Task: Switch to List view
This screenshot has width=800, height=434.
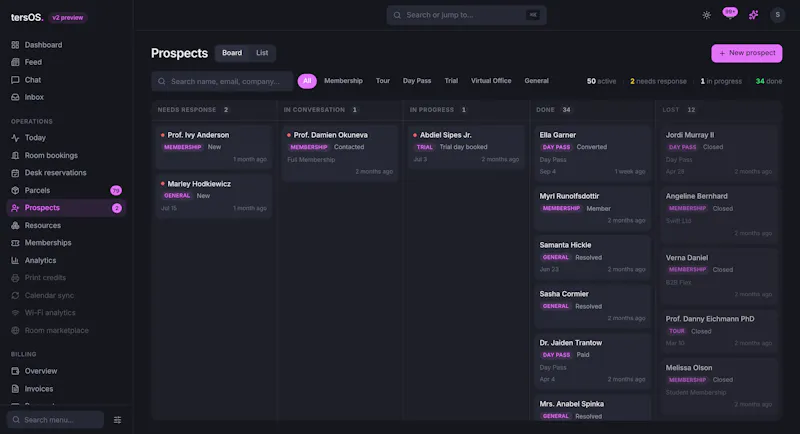Action: click(x=262, y=53)
